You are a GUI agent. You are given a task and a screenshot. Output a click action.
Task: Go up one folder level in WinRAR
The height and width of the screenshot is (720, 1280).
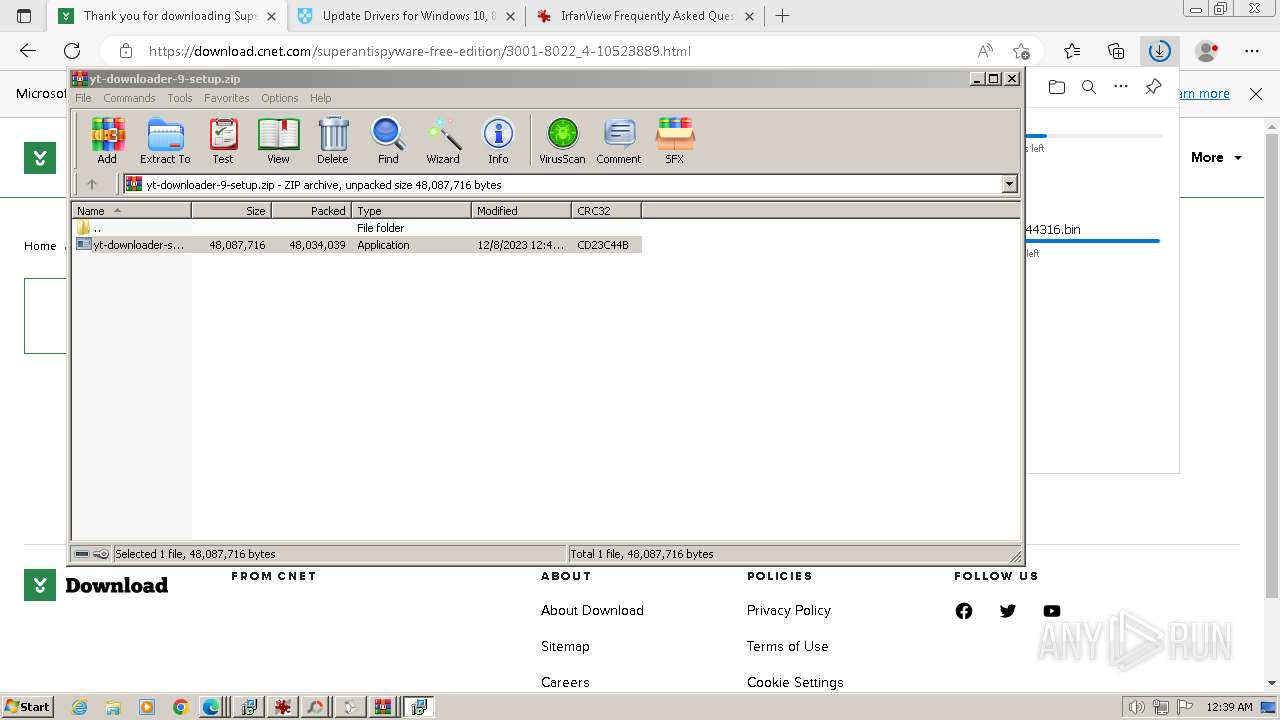coord(92,184)
